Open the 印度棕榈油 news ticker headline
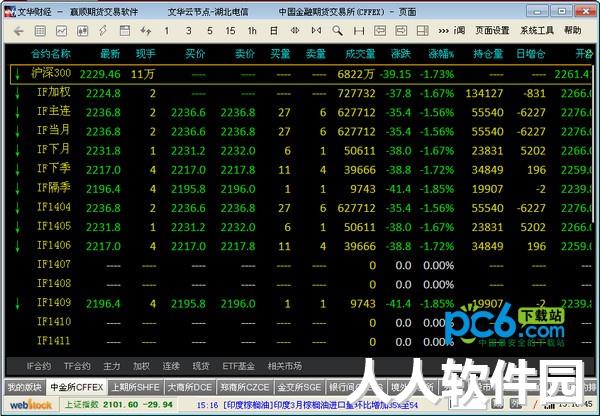600x416 pixels. [x=307, y=405]
